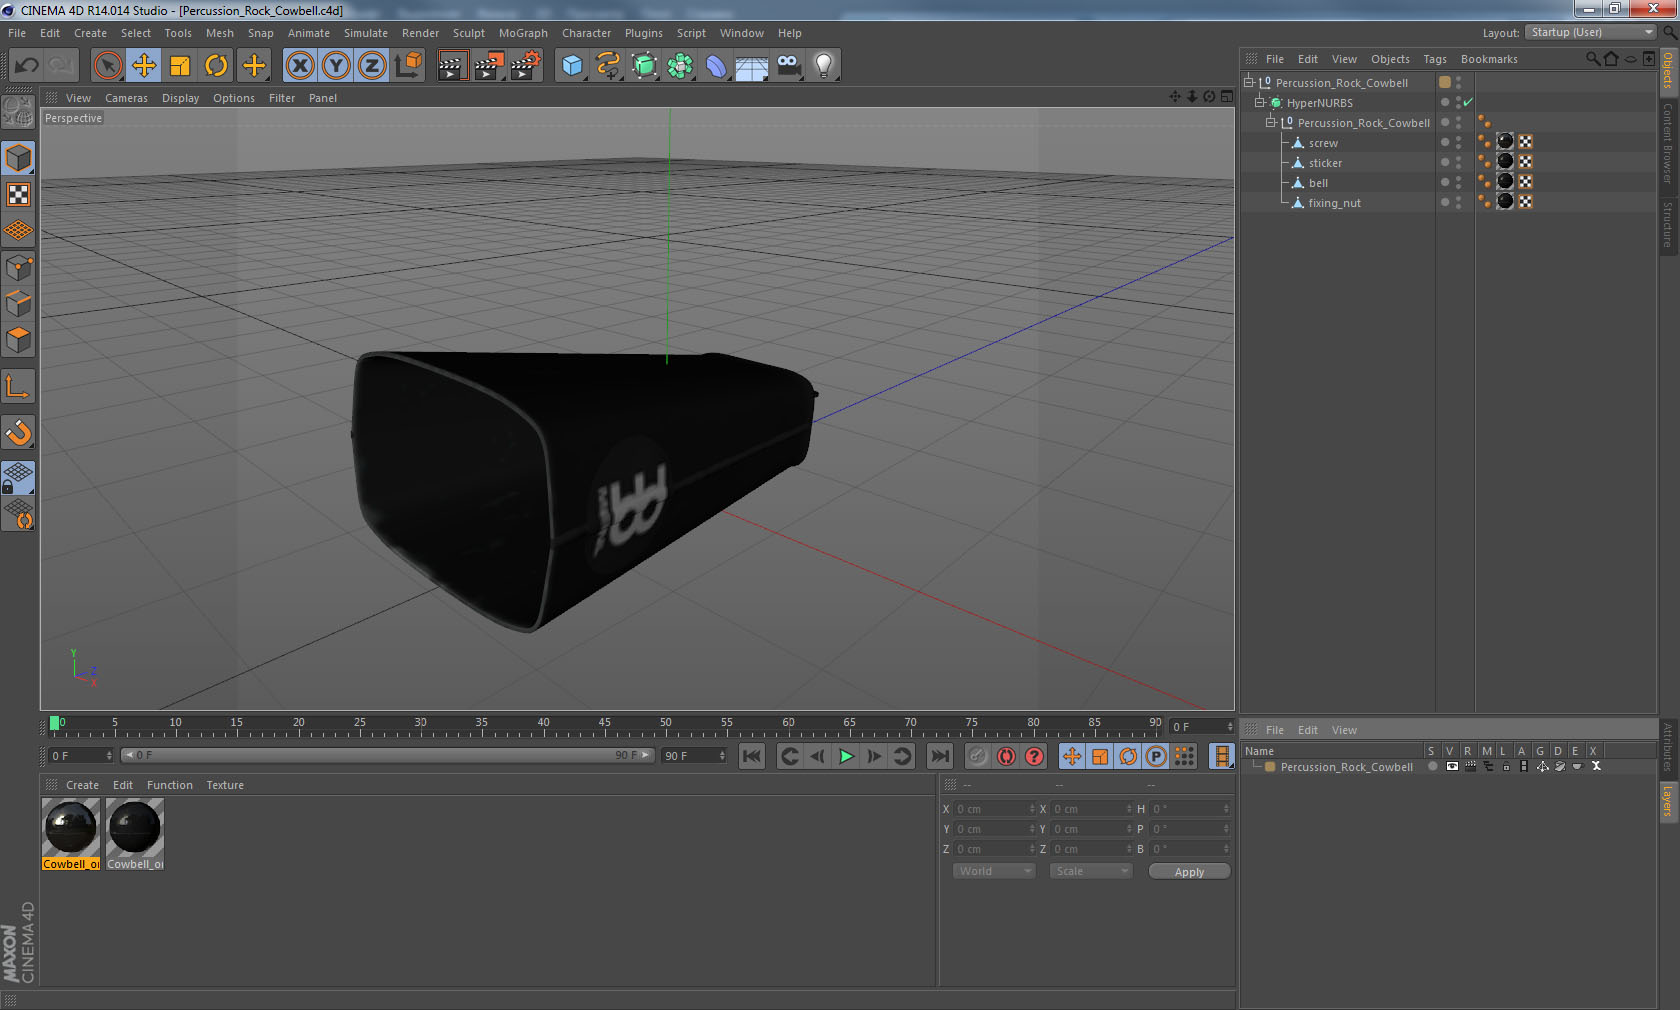Click the coordinate system icon
The height and width of the screenshot is (1010, 1680).
pyautogui.click(x=408, y=66)
